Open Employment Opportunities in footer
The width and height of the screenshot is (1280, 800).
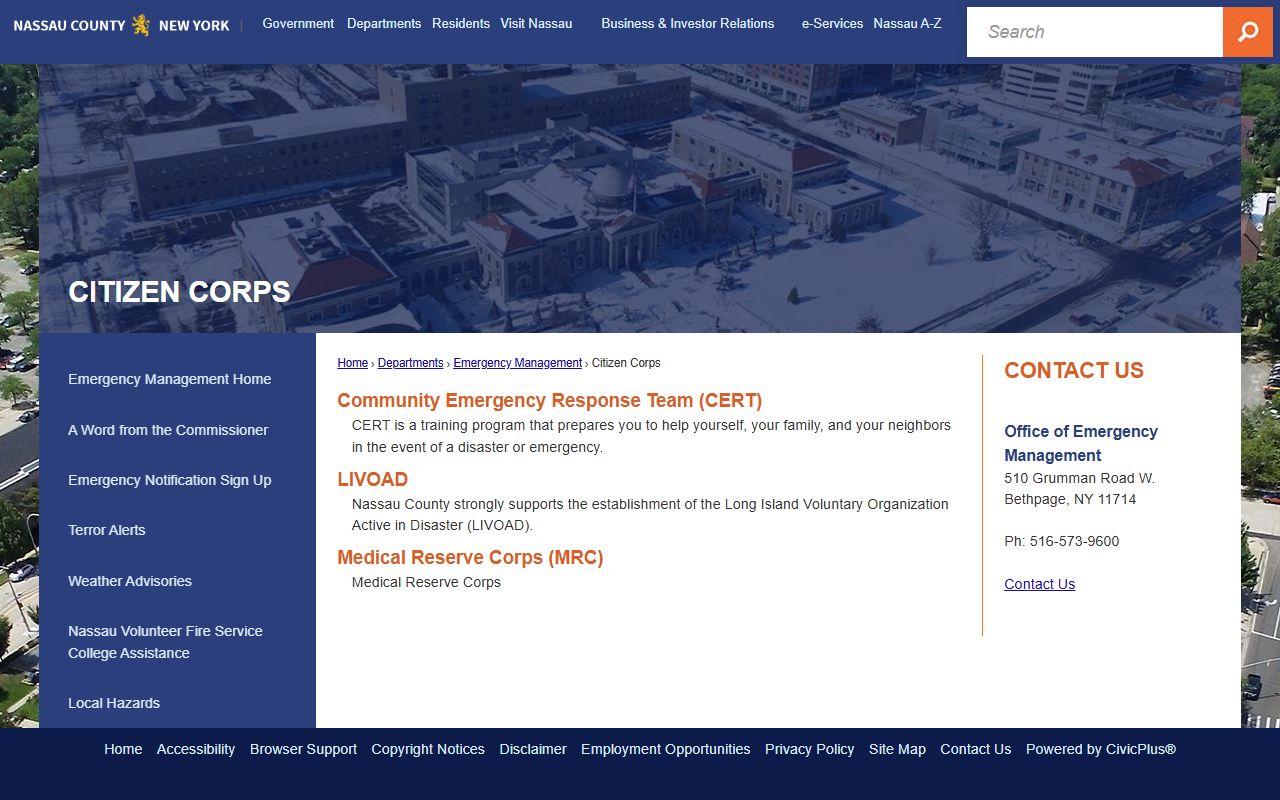[x=665, y=749]
